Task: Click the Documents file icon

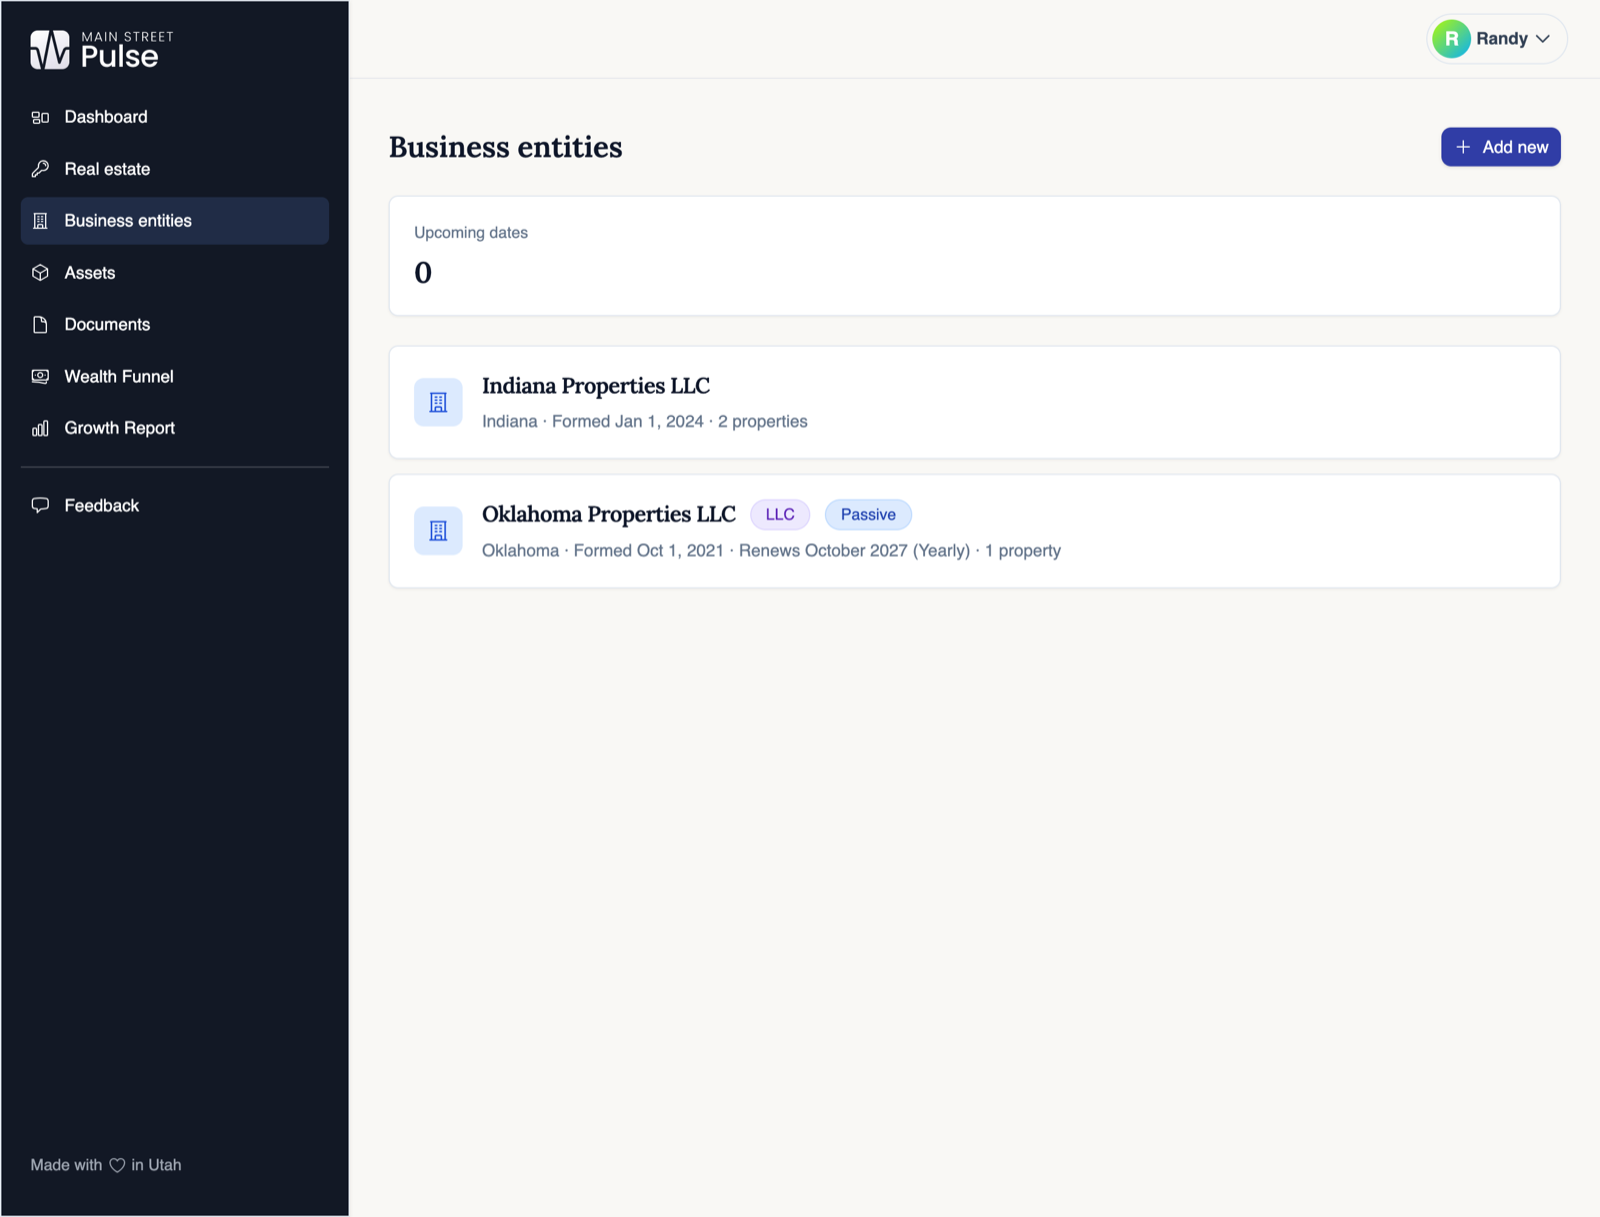Action: click(40, 325)
